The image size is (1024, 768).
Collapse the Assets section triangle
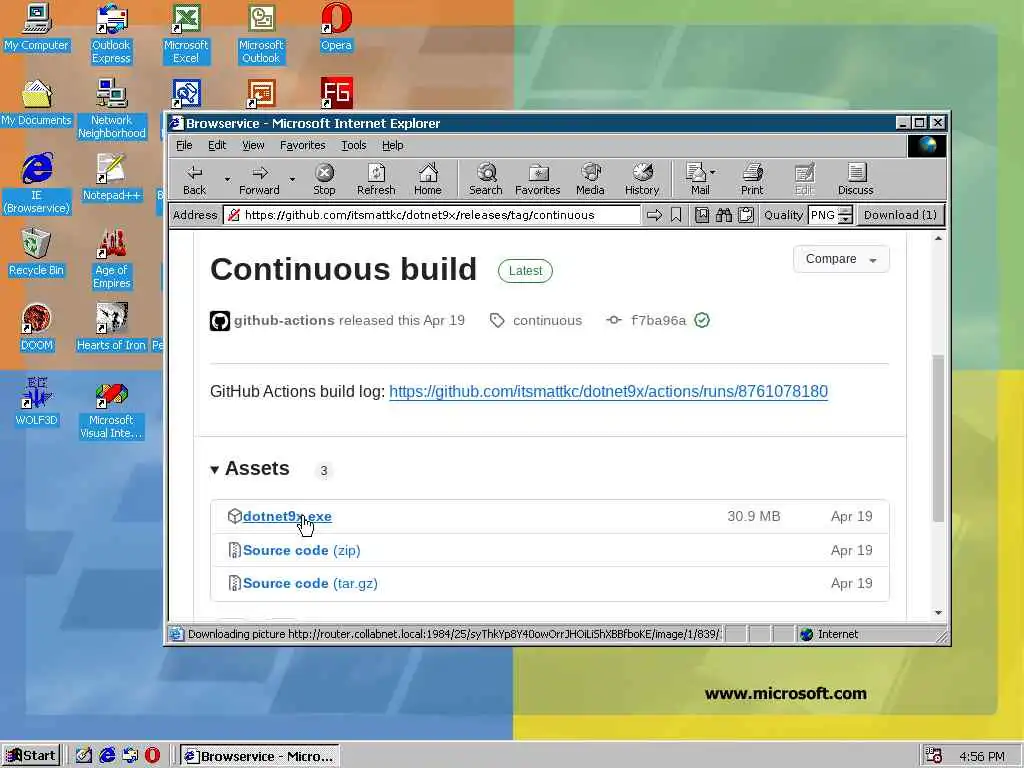pos(214,470)
